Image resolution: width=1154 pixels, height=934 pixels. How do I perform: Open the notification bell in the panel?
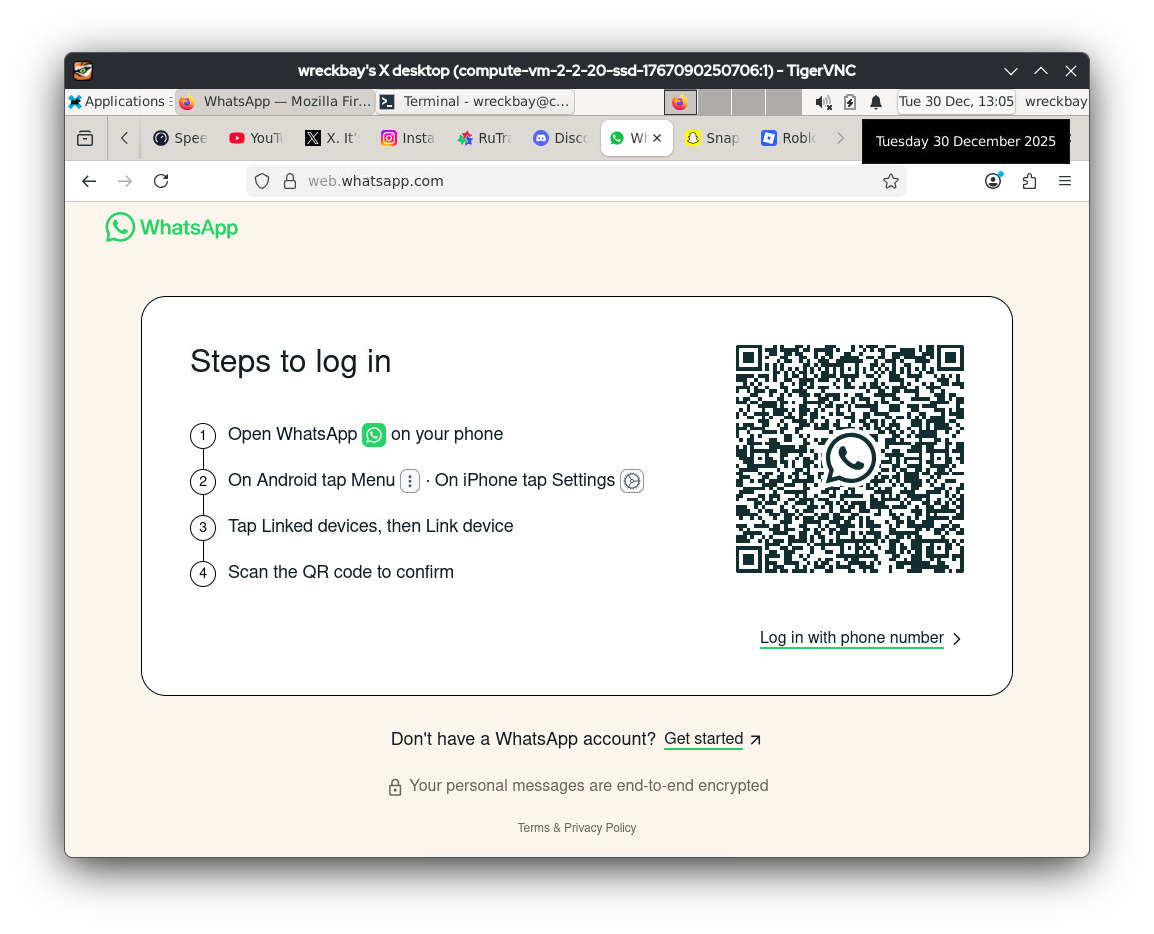click(x=876, y=102)
